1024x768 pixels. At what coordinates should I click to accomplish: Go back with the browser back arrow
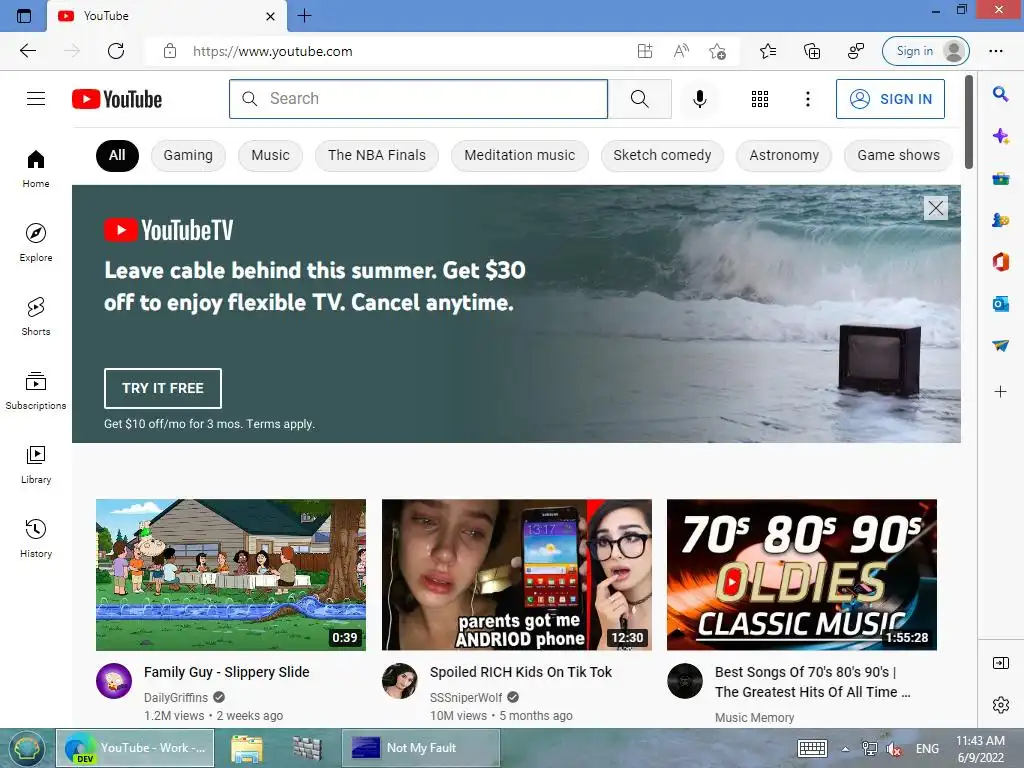27,51
